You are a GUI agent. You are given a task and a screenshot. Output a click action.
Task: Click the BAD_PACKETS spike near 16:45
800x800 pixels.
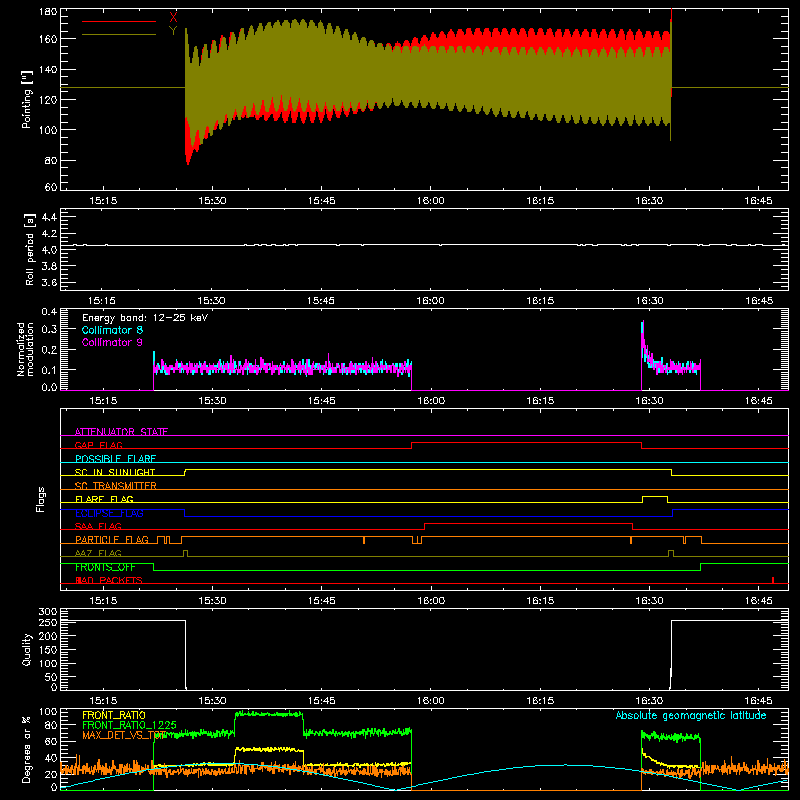point(773,580)
